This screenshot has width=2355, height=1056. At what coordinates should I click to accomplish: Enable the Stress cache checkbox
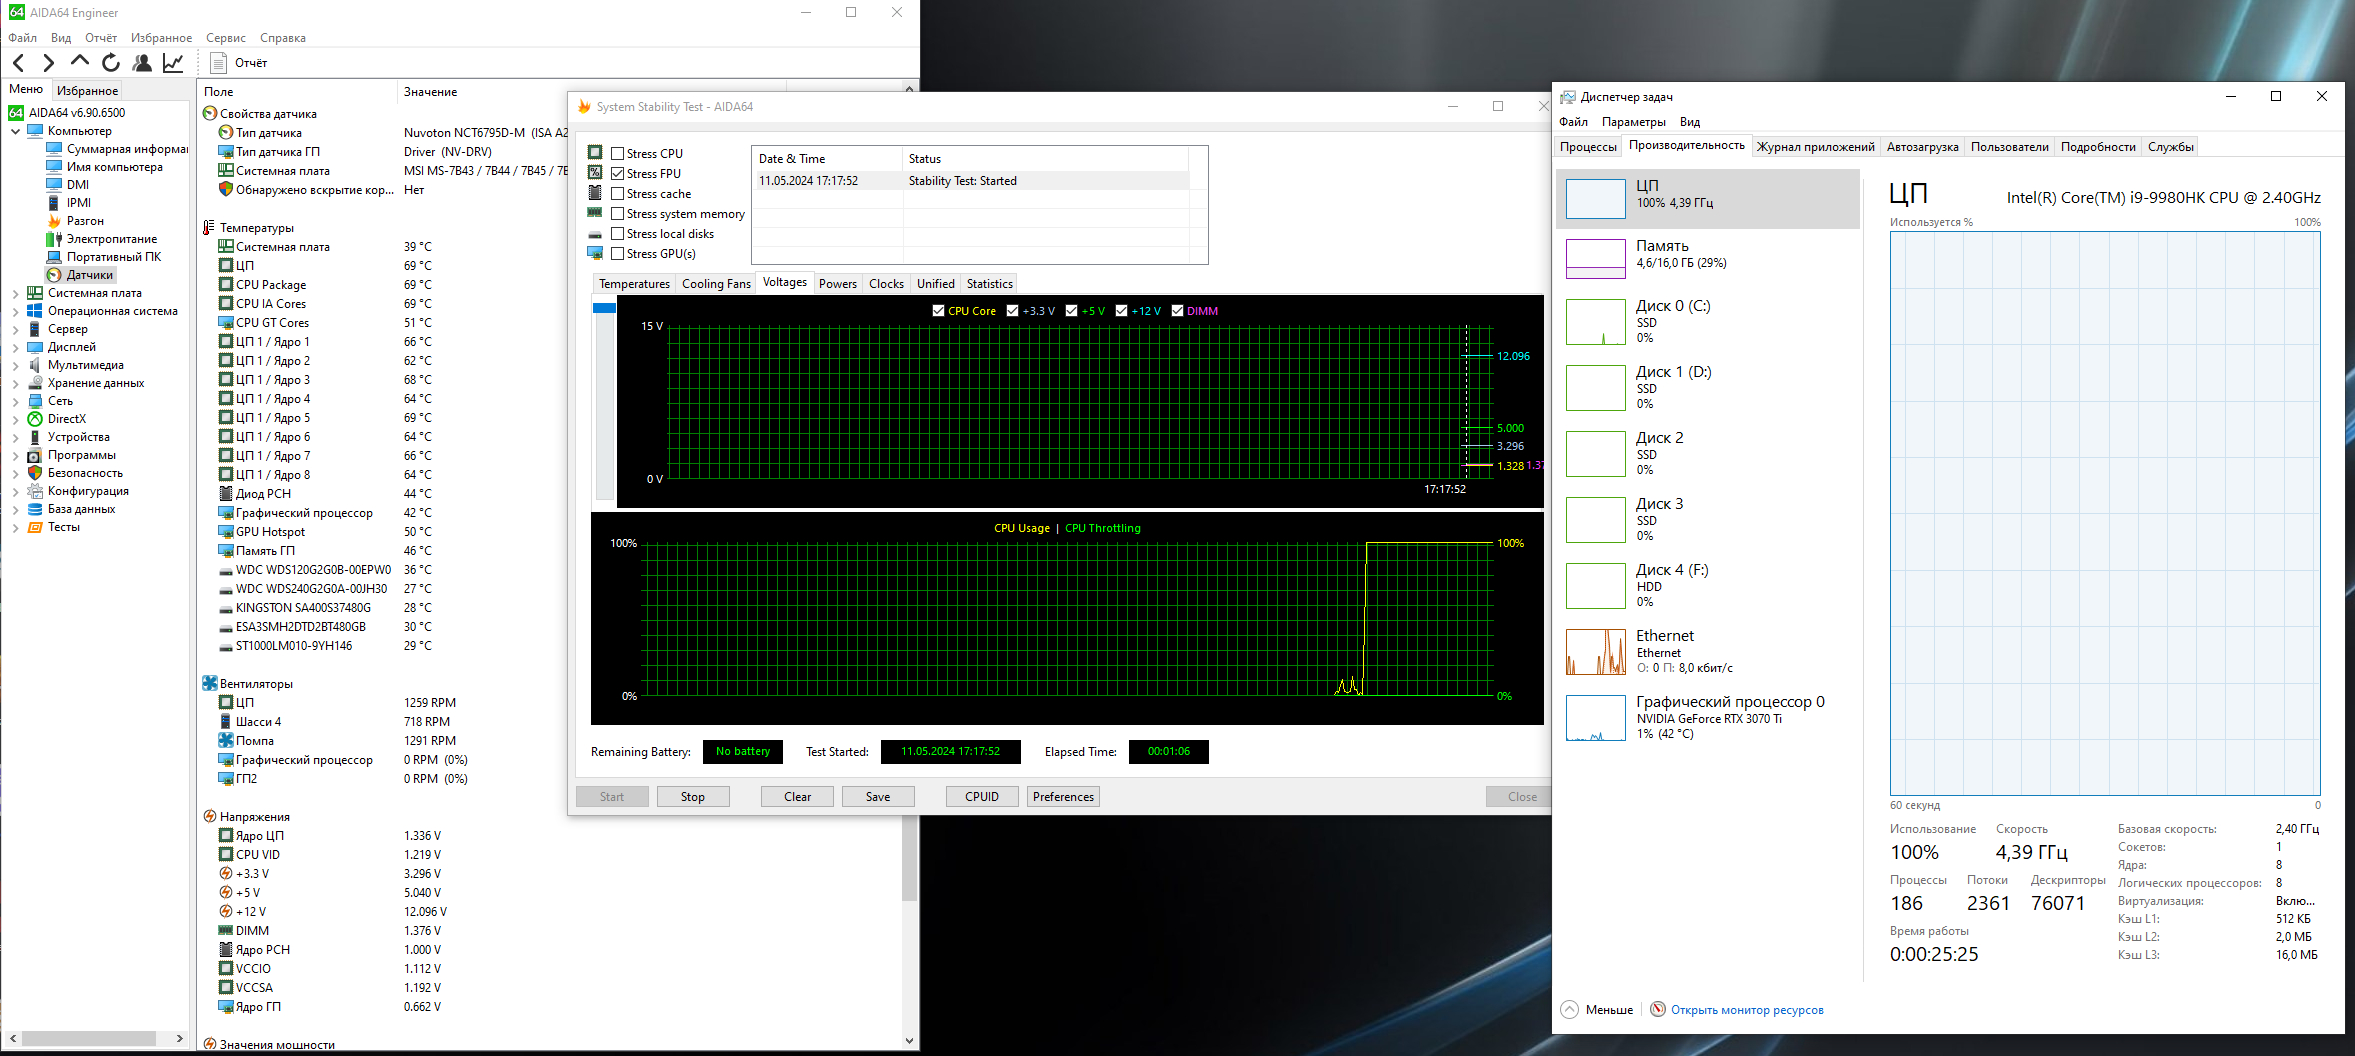coord(618,194)
